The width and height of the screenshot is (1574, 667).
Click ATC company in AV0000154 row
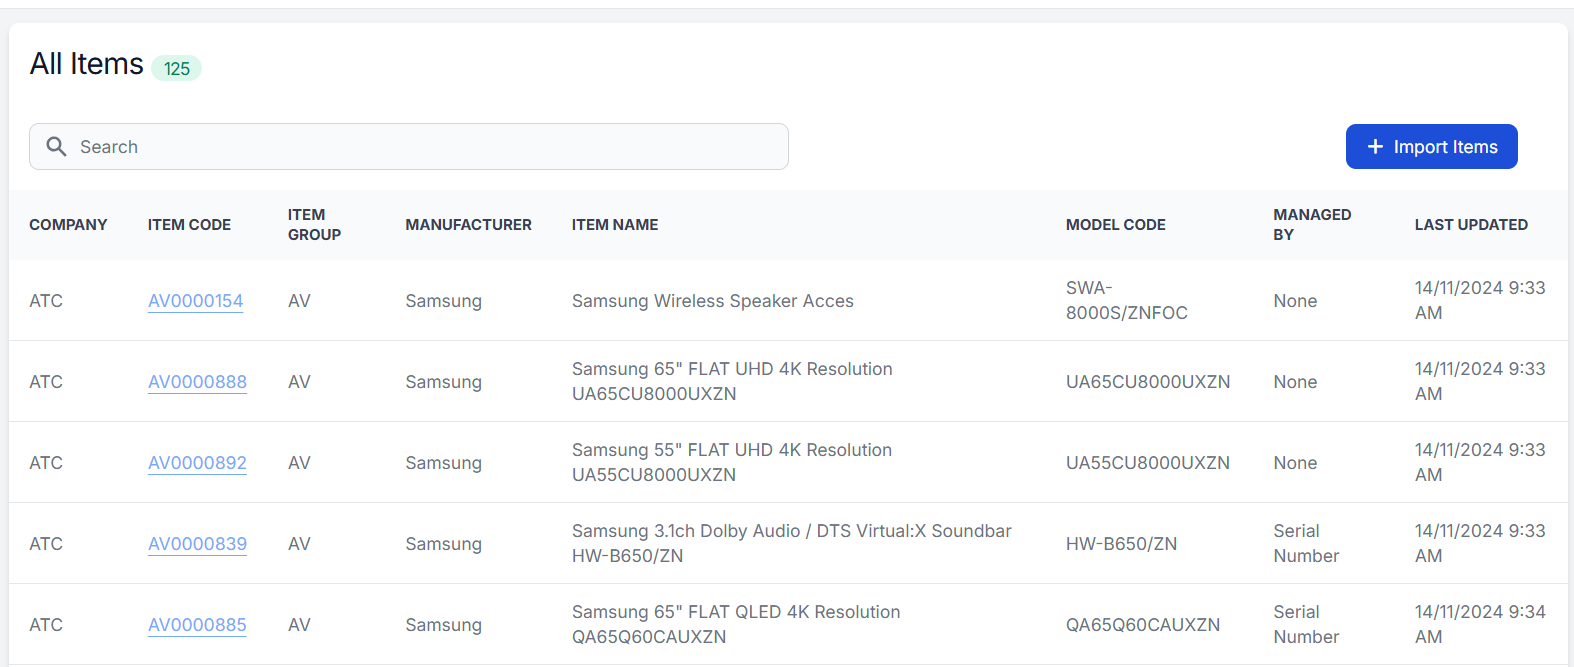tap(46, 301)
